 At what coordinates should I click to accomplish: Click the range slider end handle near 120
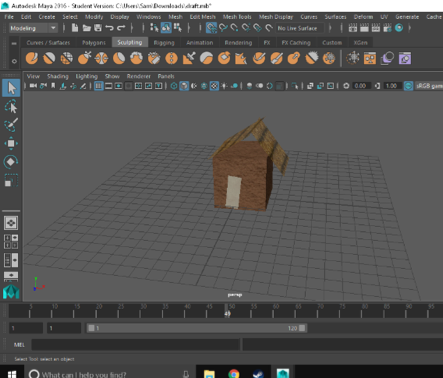click(302, 328)
